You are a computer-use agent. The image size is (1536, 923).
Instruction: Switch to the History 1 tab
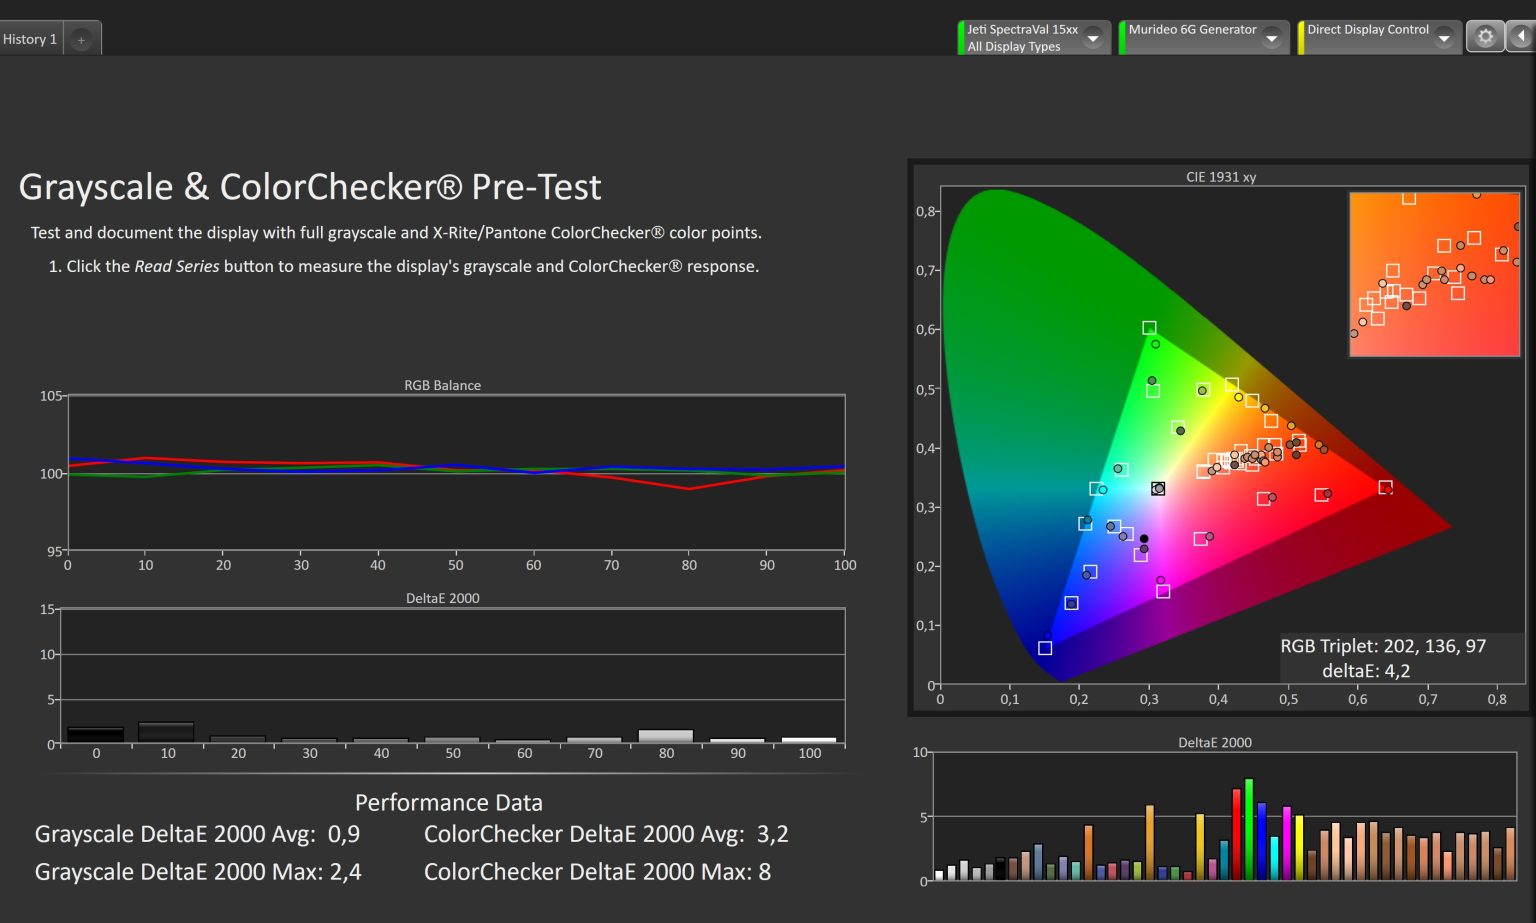pyautogui.click(x=30, y=39)
